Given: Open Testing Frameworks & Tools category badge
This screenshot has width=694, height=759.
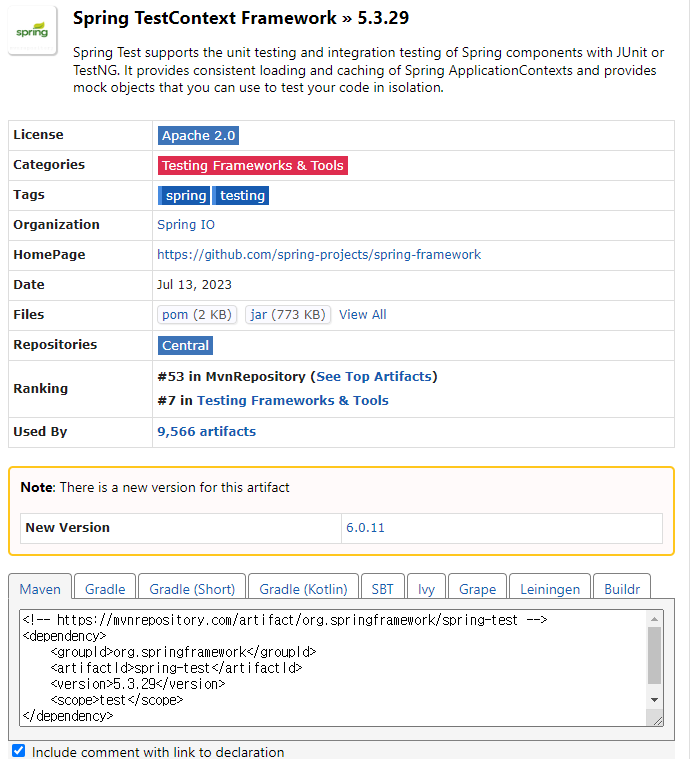Looking at the screenshot, I should [253, 166].
